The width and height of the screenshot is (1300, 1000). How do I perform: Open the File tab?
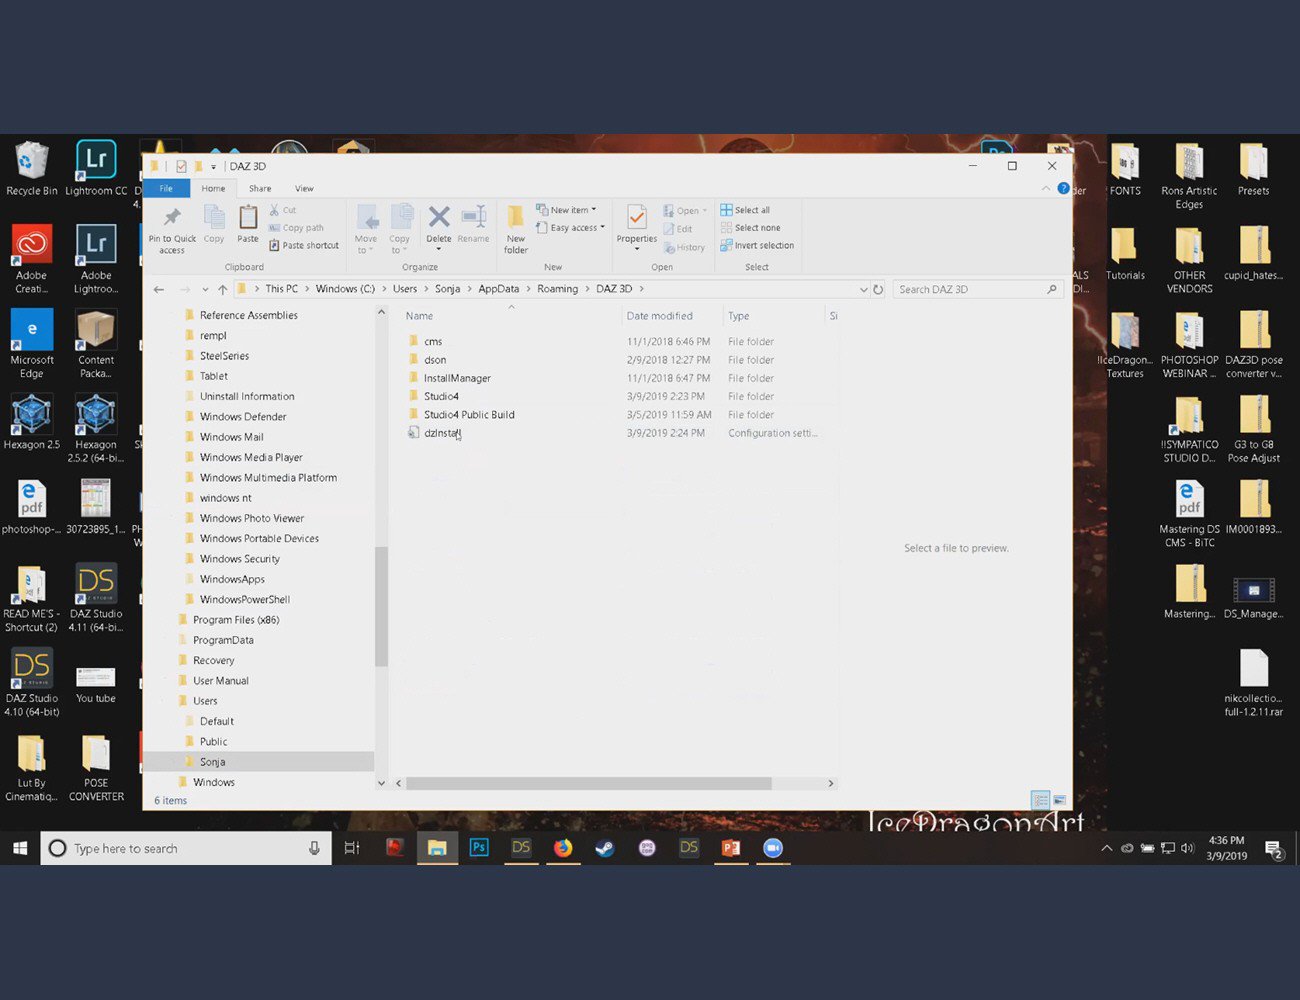point(166,188)
